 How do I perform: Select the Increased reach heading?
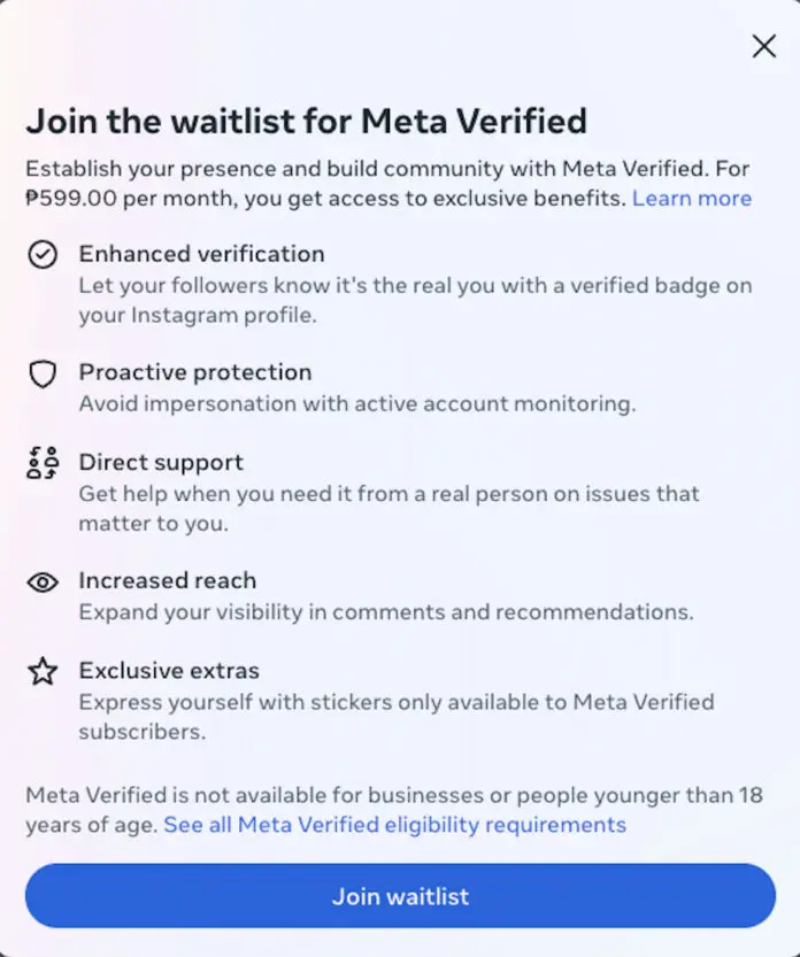pyautogui.click(x=167, y=580)
